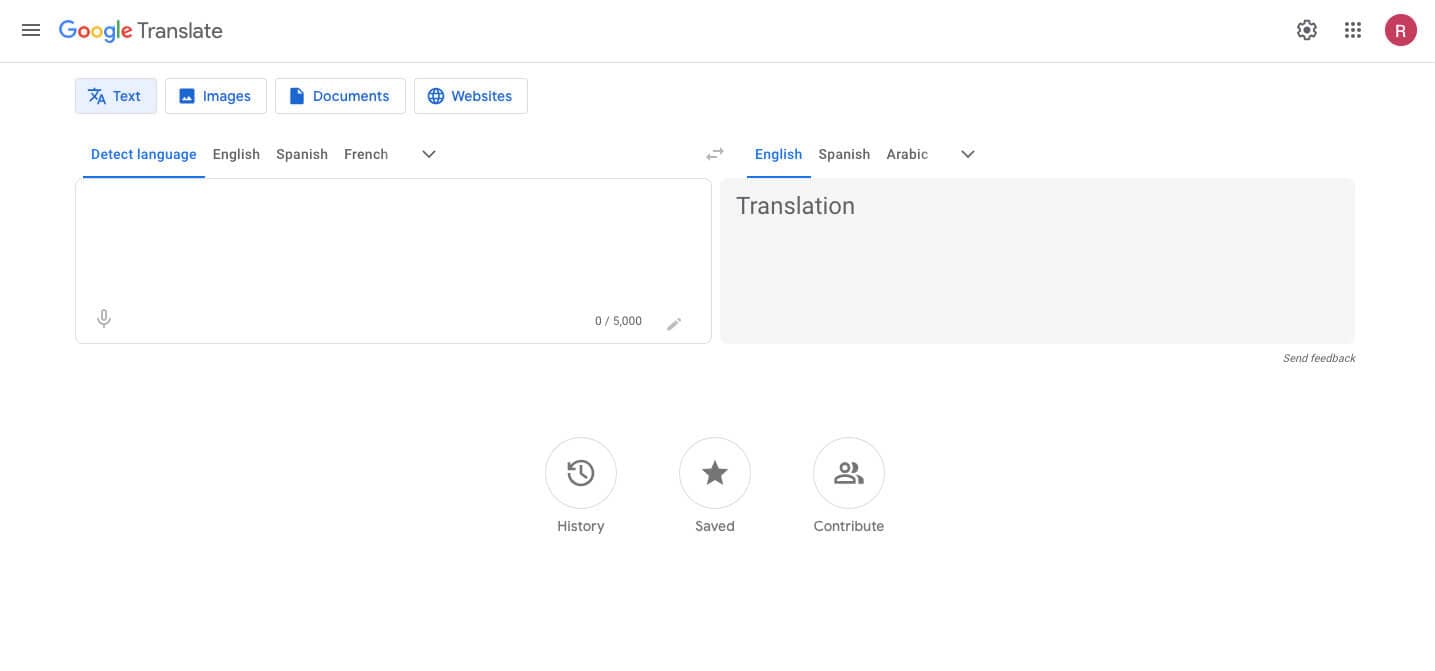Switch to Documents translation mode
This screenshot has width=1435, height=671.
pyautogui.click(x=340, y=96)
